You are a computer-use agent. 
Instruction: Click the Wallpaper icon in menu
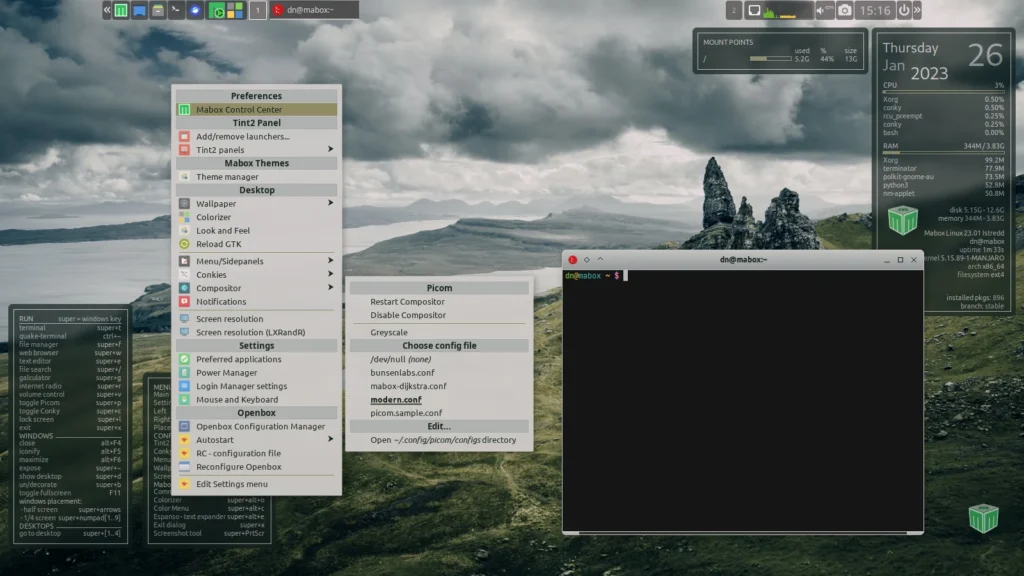coord(184,204)
